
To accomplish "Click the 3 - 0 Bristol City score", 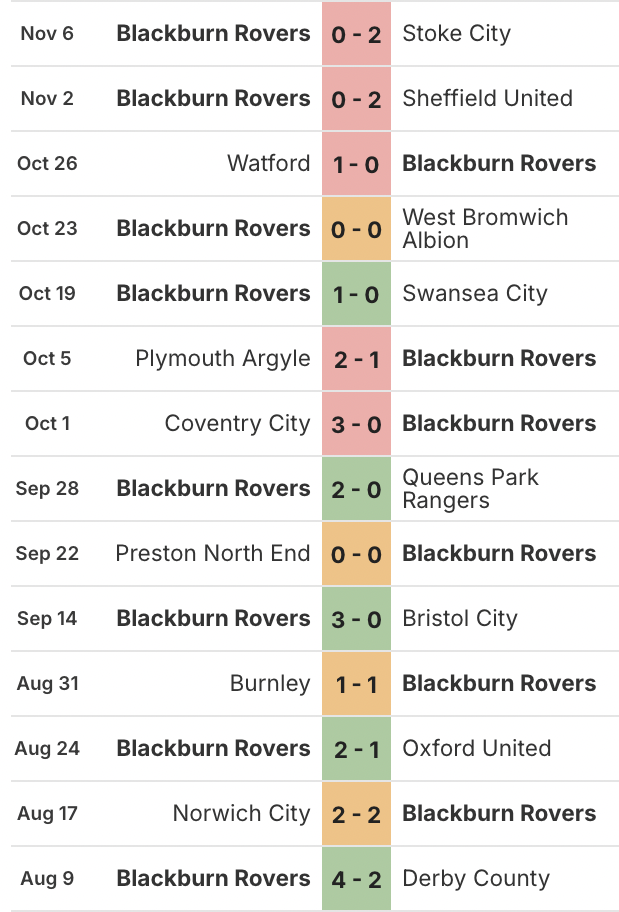I will [x=356, y=619].
